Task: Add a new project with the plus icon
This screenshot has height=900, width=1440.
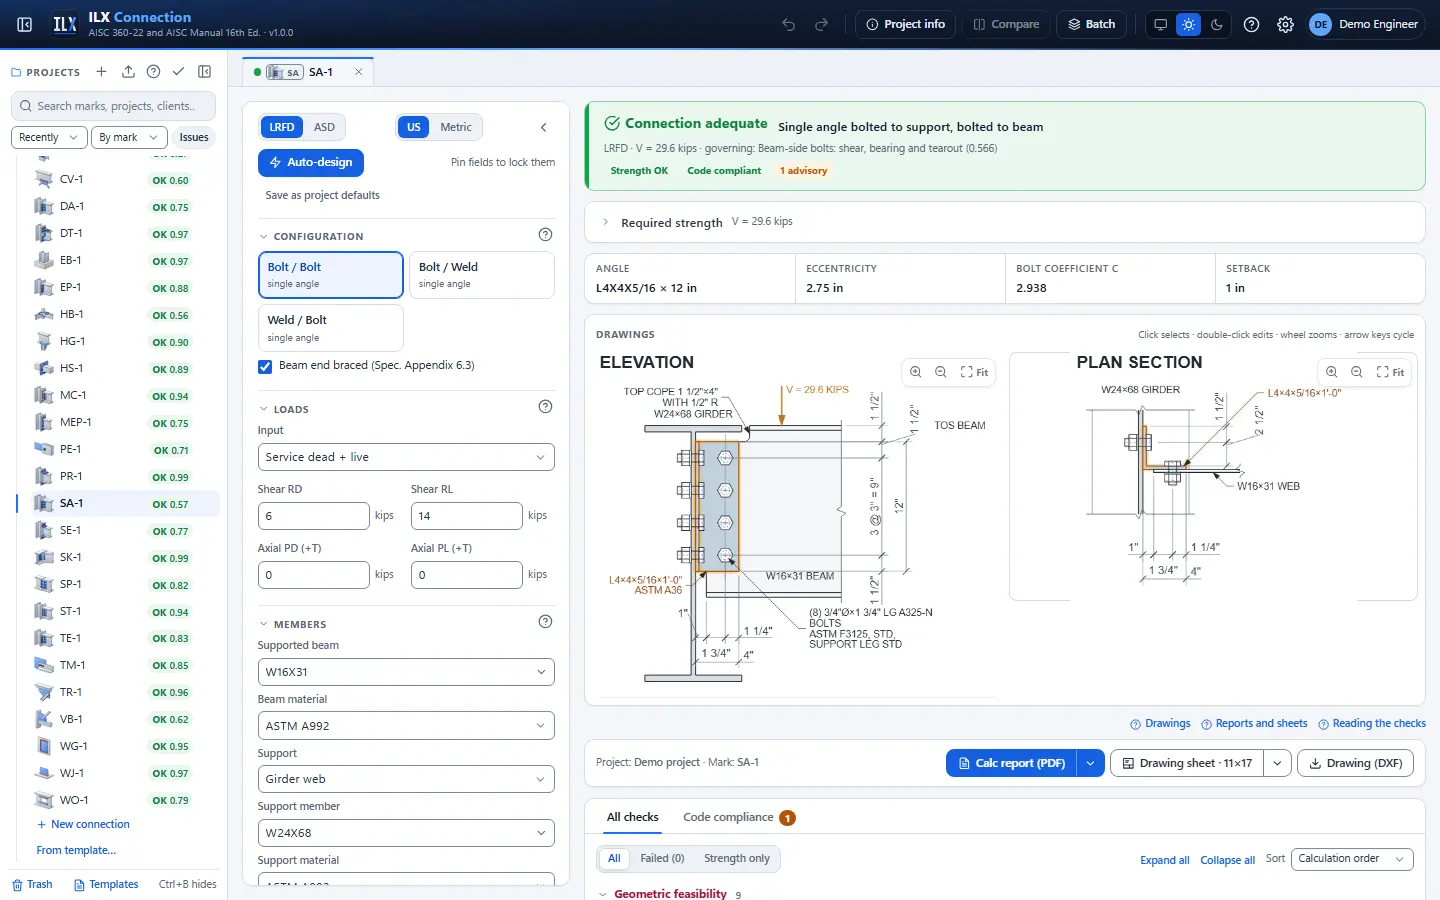Action: tap(101, 72)
